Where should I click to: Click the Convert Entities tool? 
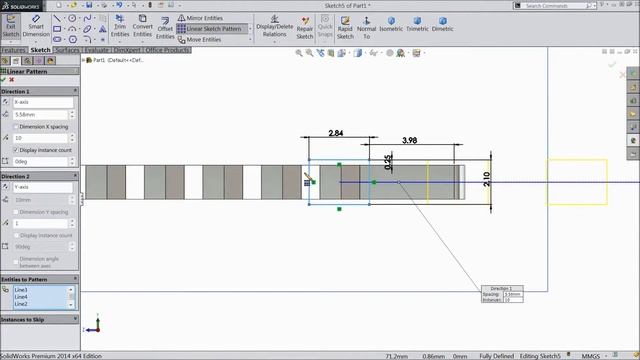tap(142, 26)
